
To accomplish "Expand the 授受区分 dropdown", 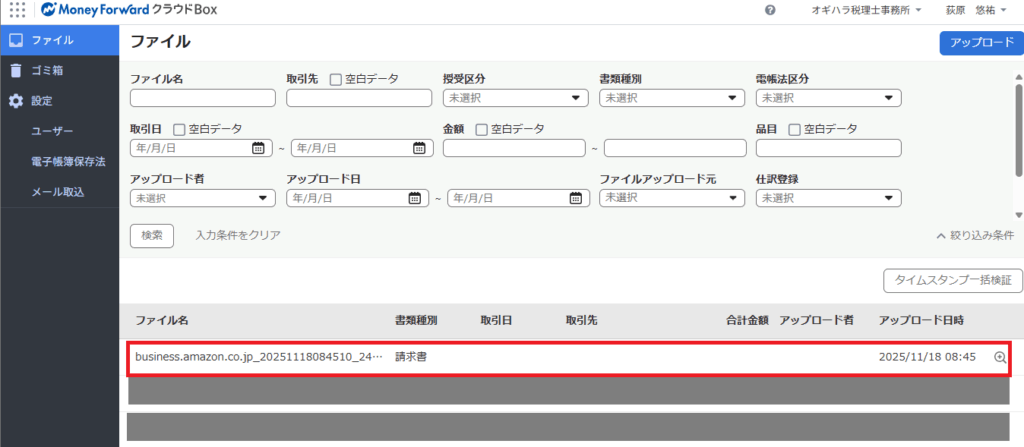I will [x=515, y=98].
